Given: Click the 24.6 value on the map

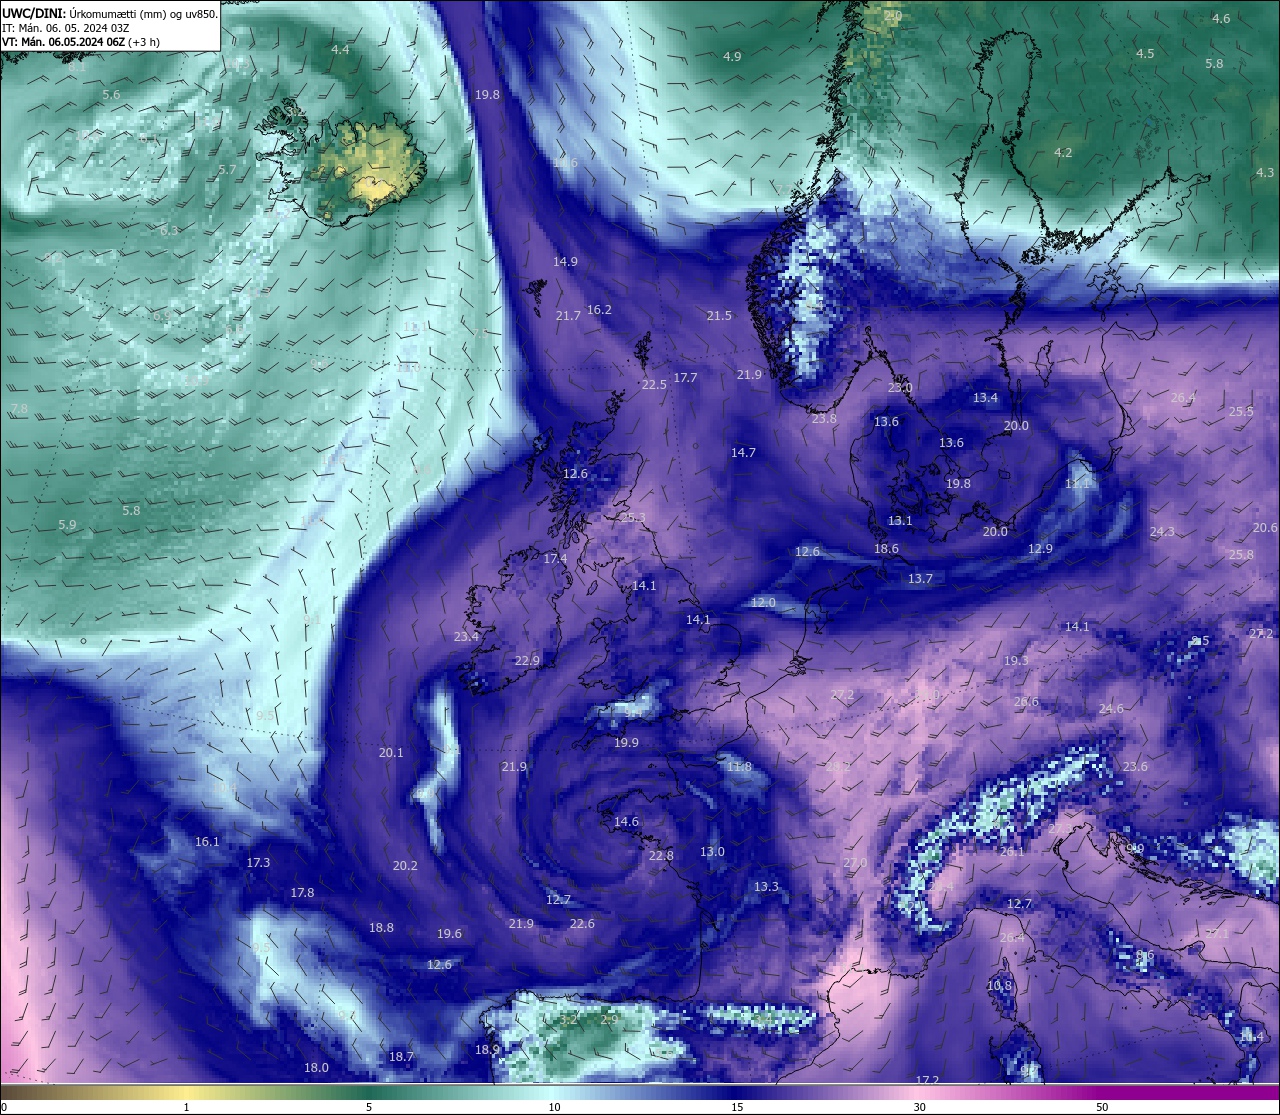Looking at the screenshot, I should tap(1111, 708).
